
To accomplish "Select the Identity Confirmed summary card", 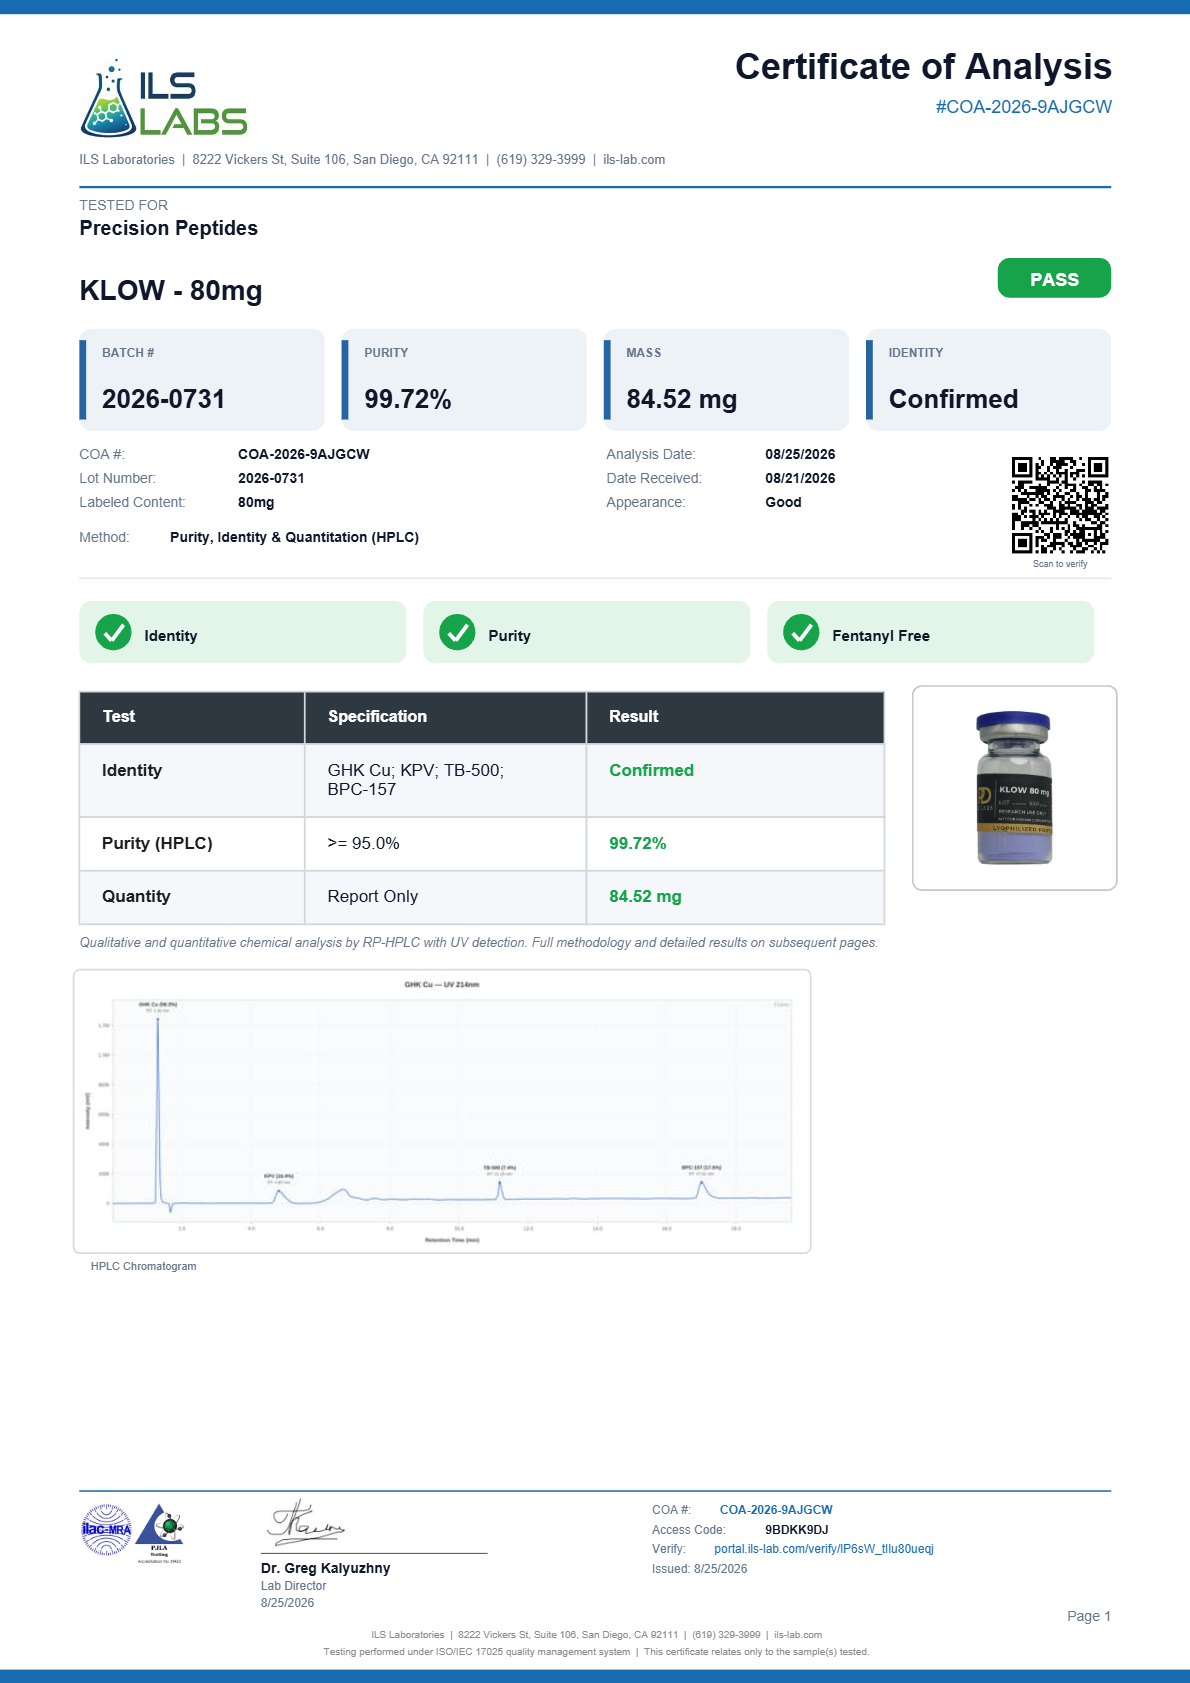I will [x=988, y=380].
